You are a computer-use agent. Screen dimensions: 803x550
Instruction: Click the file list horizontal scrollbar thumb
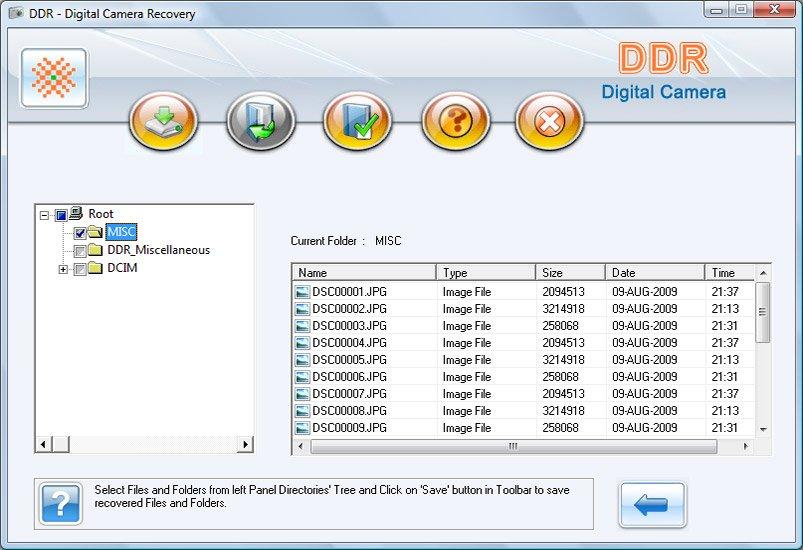point(513,446)
